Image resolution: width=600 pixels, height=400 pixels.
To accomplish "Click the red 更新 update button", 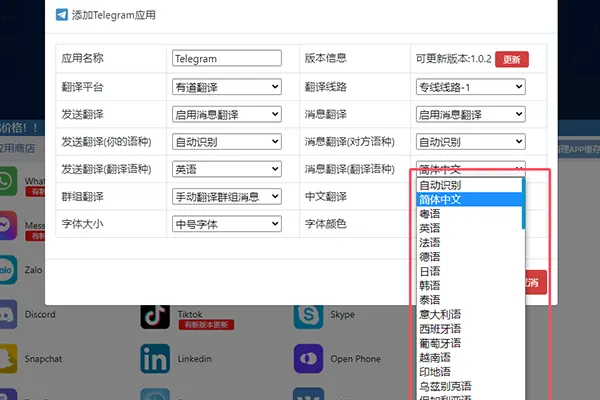I will [x=512, y=59].
